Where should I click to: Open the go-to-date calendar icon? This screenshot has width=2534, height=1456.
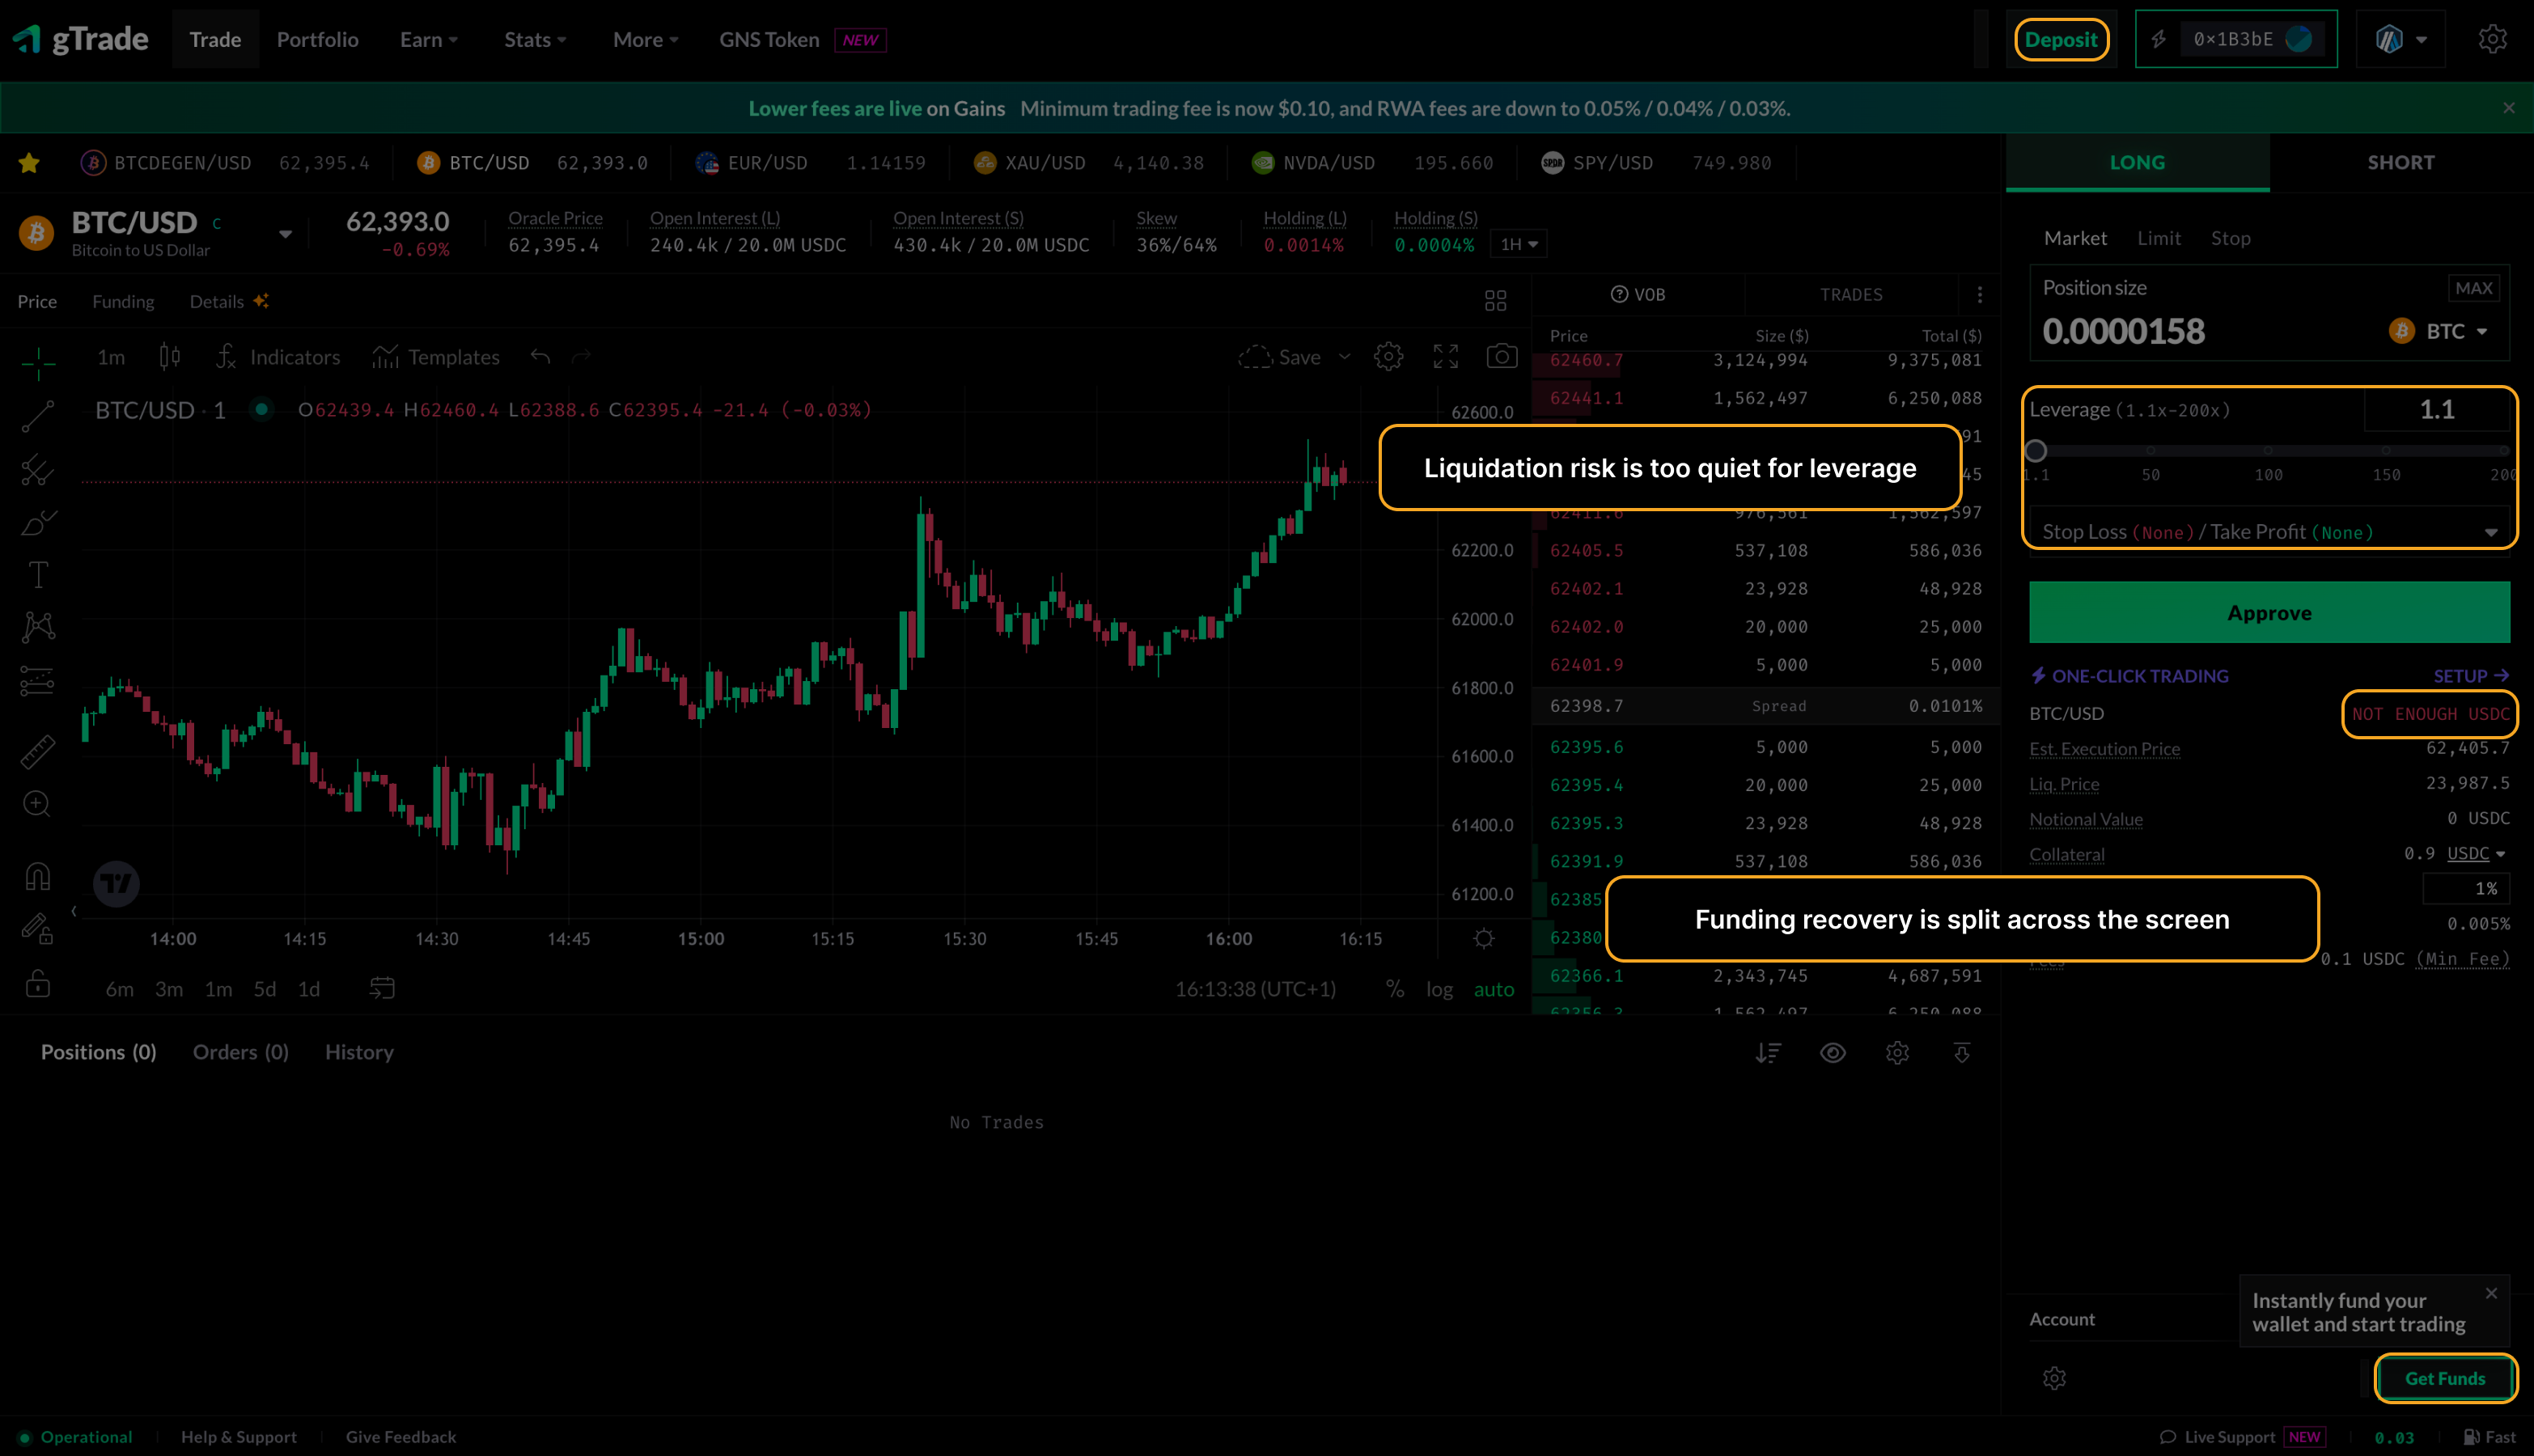(x=382, y=988)
